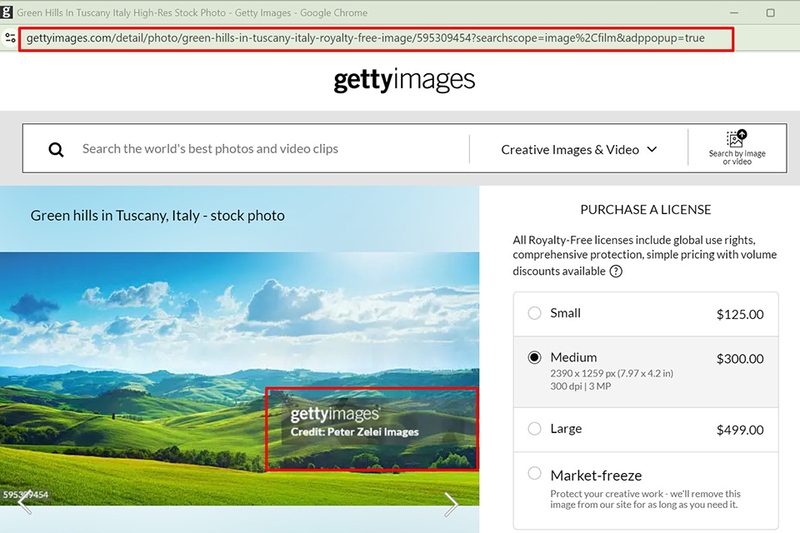Open the royalty-free license help question mark
The height and width of the screenshot is (533, 800).
pos(616,271)
